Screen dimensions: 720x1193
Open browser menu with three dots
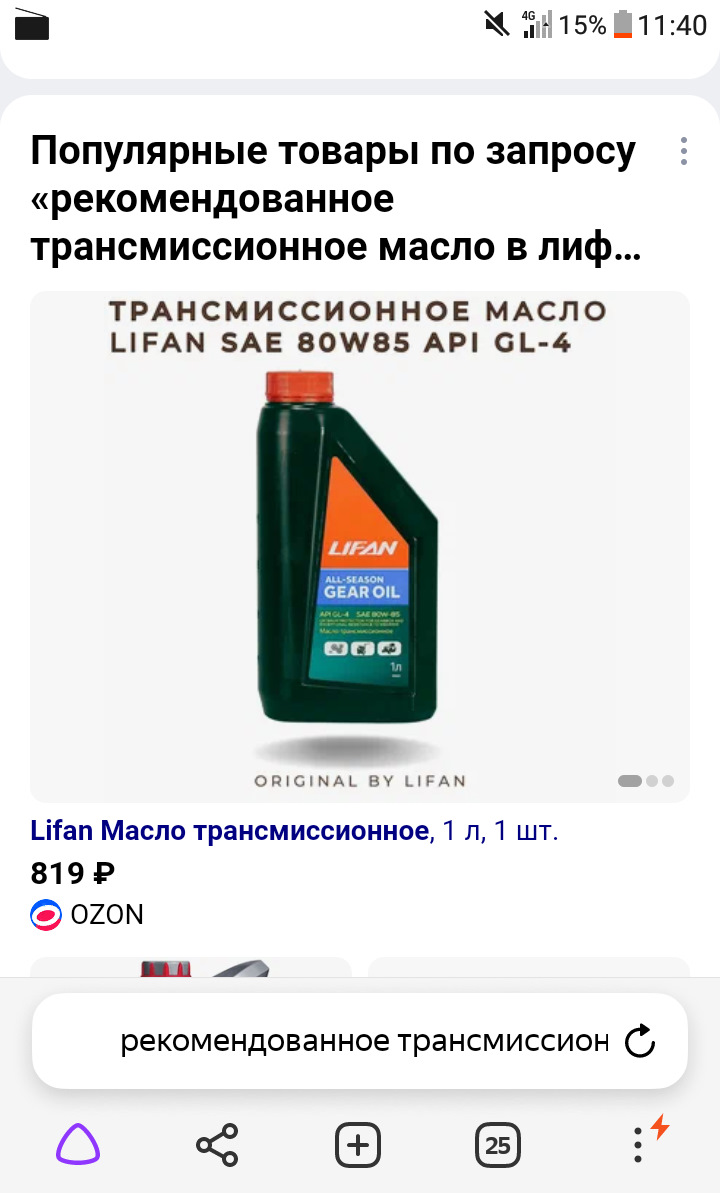click(638, 1144)
